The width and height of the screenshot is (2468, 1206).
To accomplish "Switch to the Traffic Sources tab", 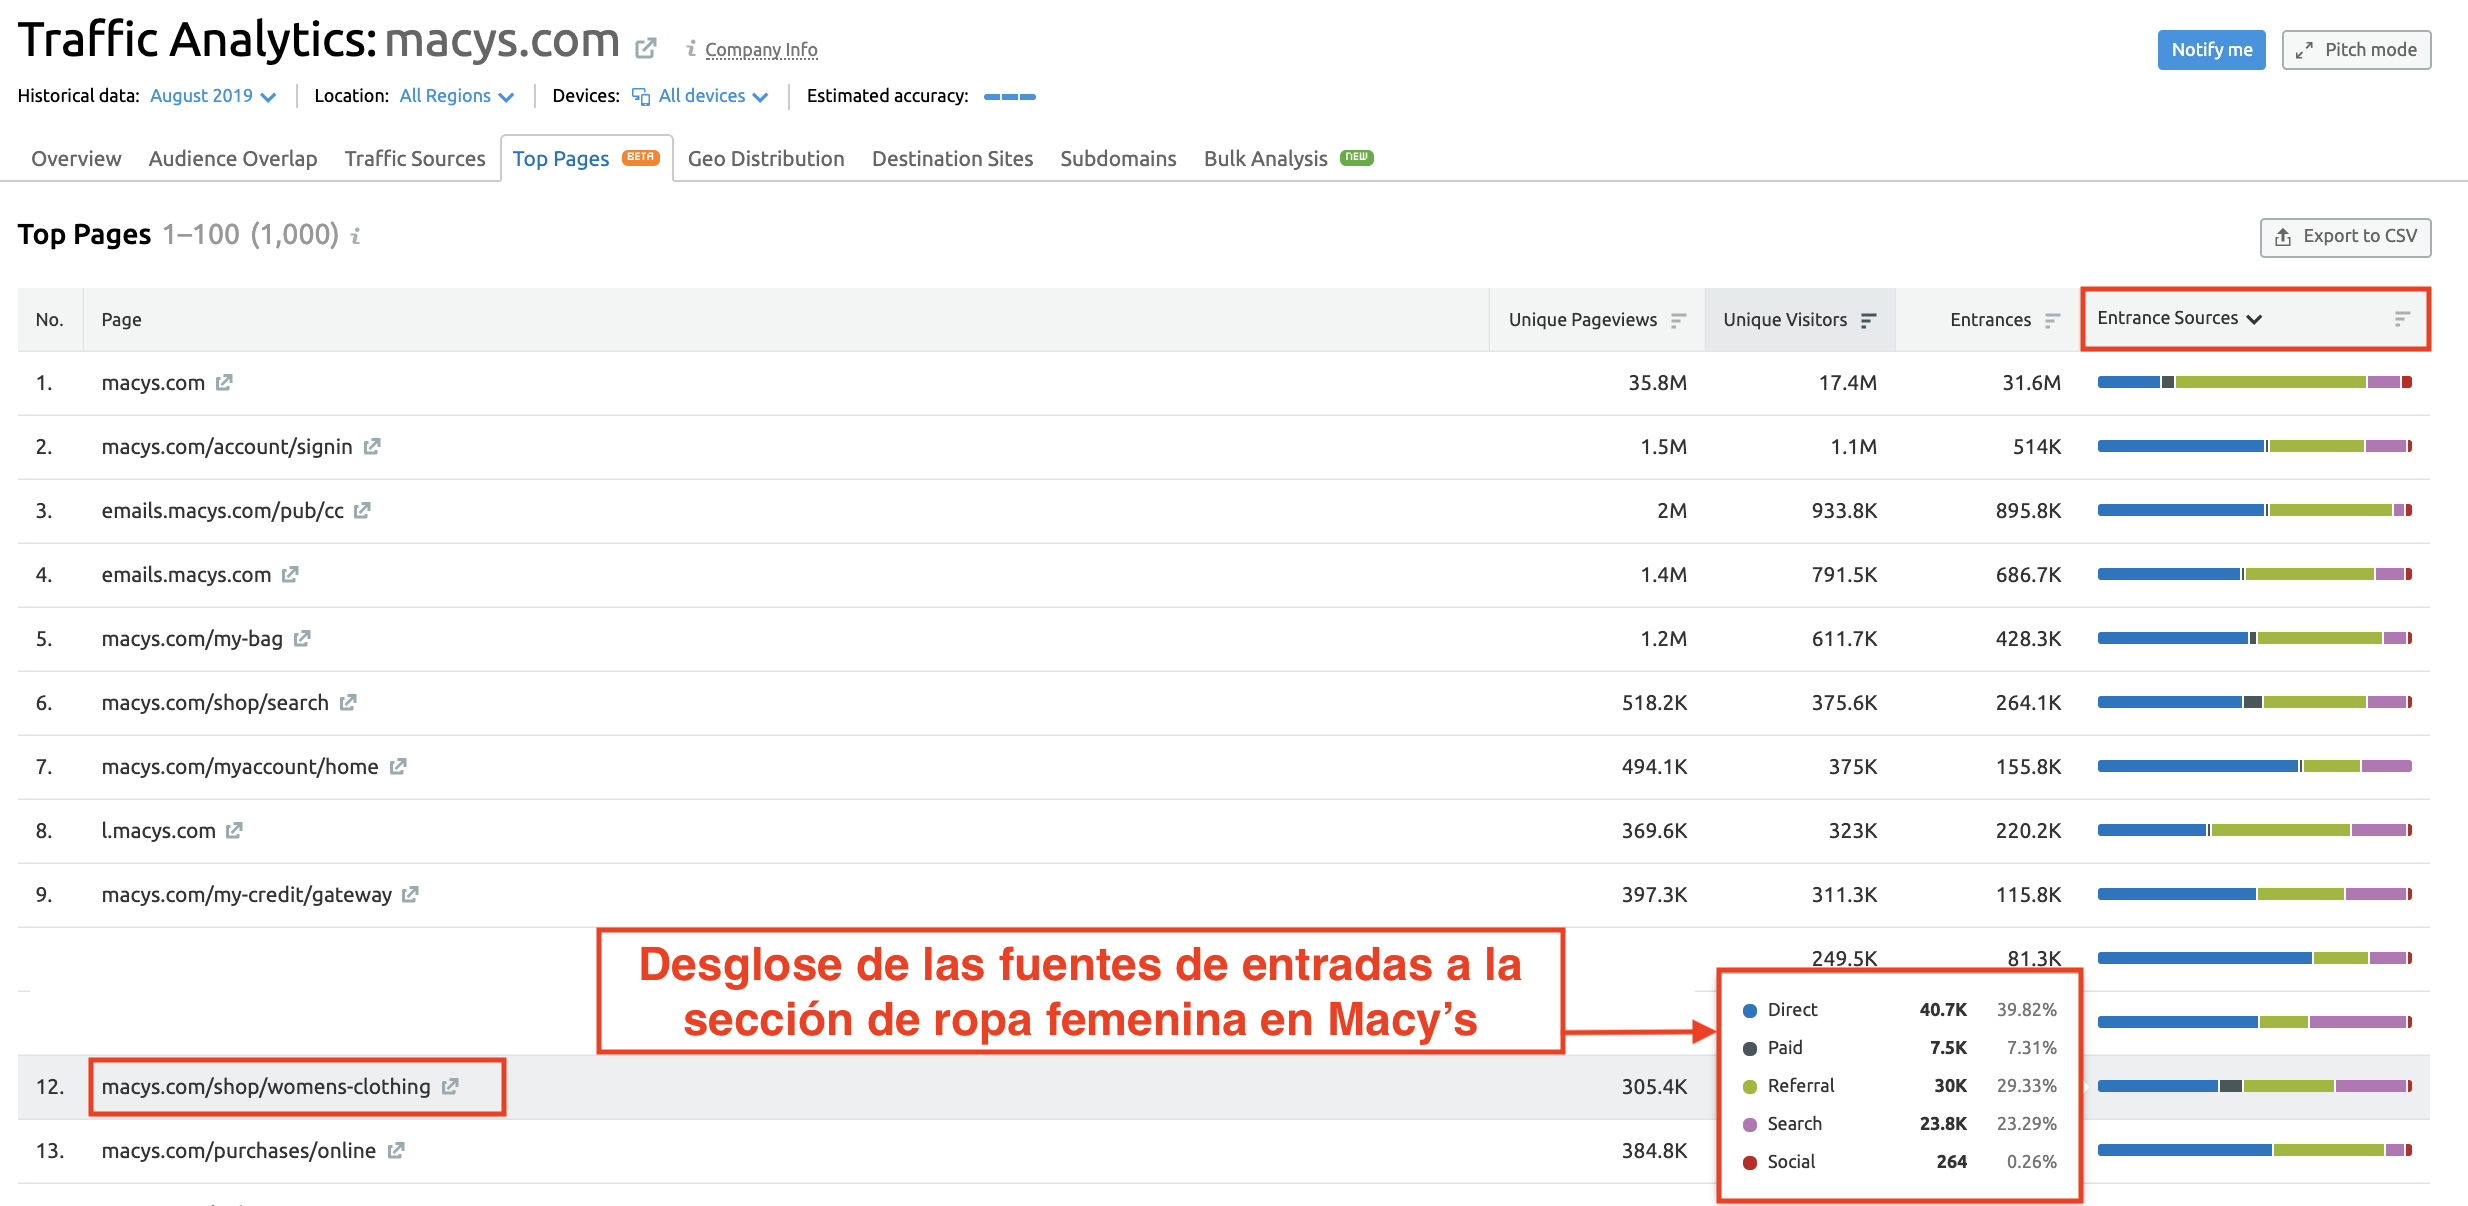I will pos(415,158).
